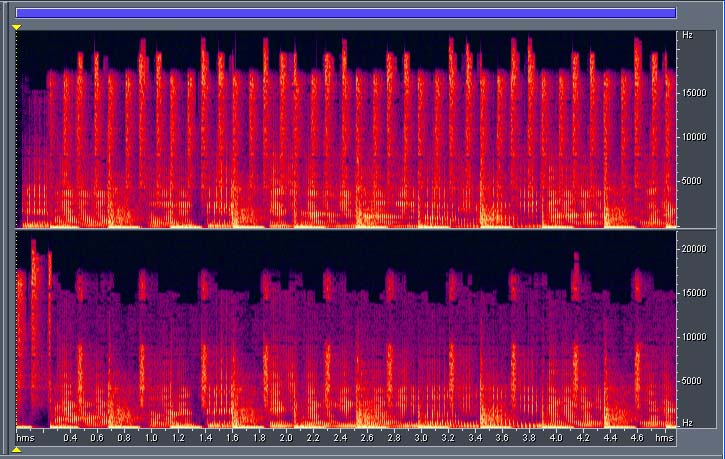Click 5000 on the upper channel frequency ruler
The height and width of the screenshot is (459, 725).
pos(692,181)
